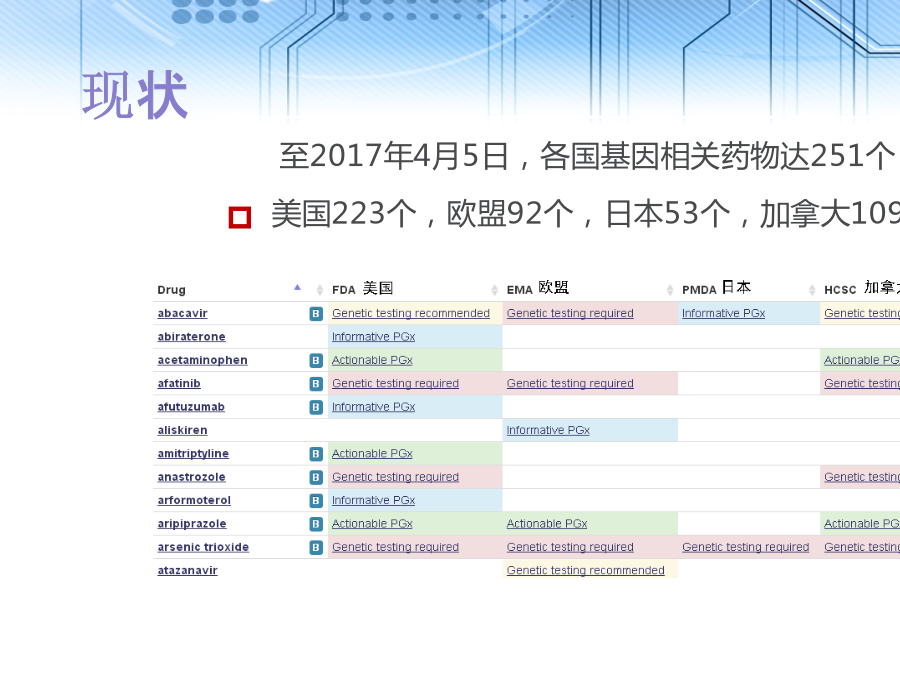Click the B badge in the afatinib row
The width and height of the screenshot is (900, 675).
tap(316, 383)
